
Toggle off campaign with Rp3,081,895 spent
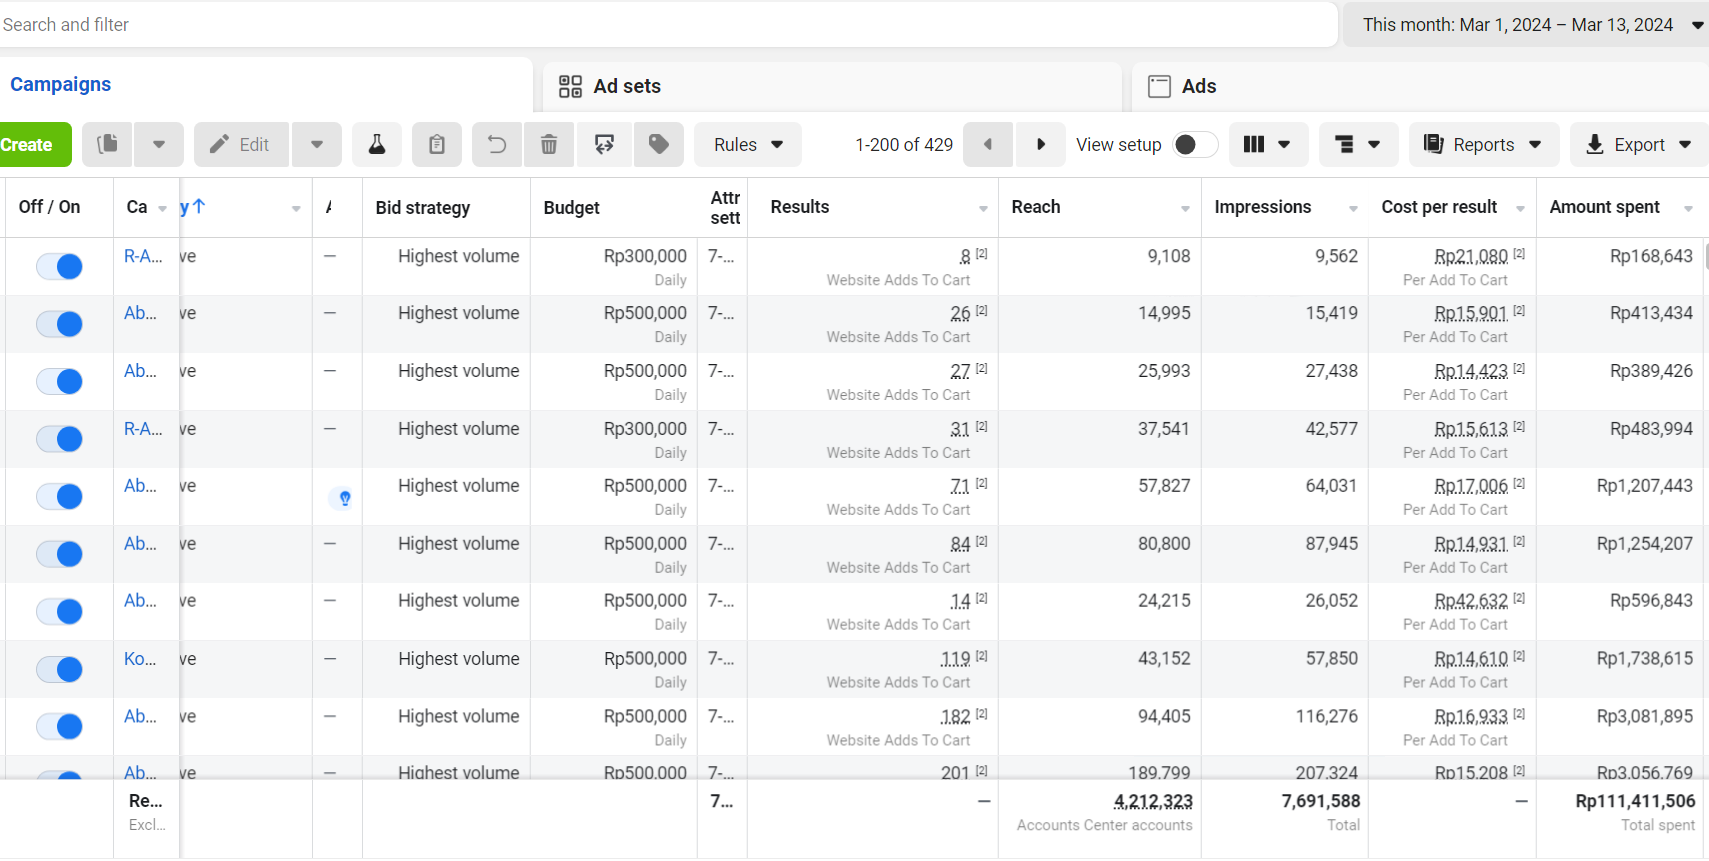click(x=59, y=726)
